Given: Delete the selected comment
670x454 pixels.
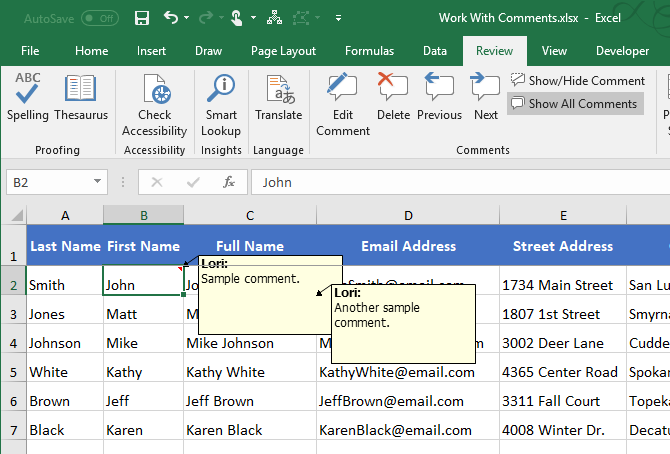Looking at the screenshot, I should point(393,98).
